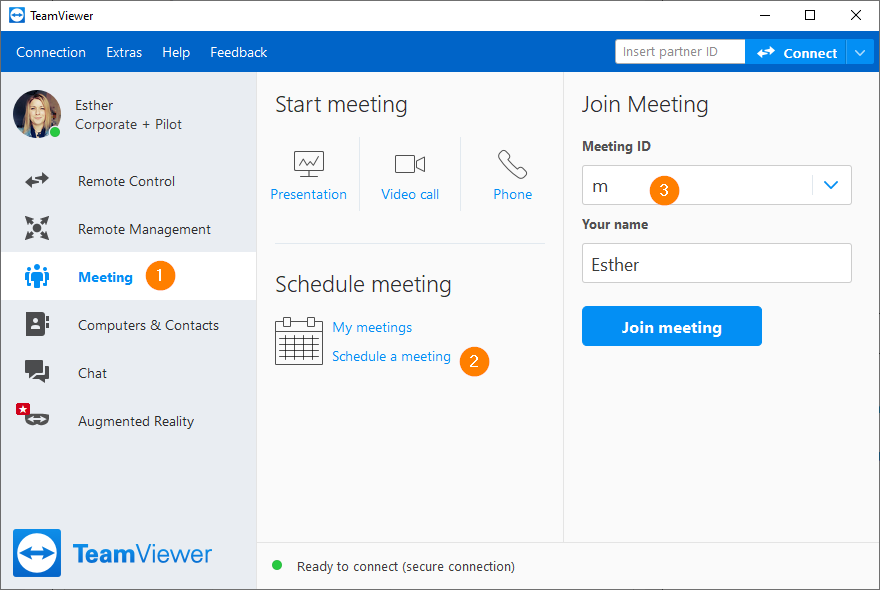
Task: Click the TeamViewer title bar app icon
Action: point(17,15)
